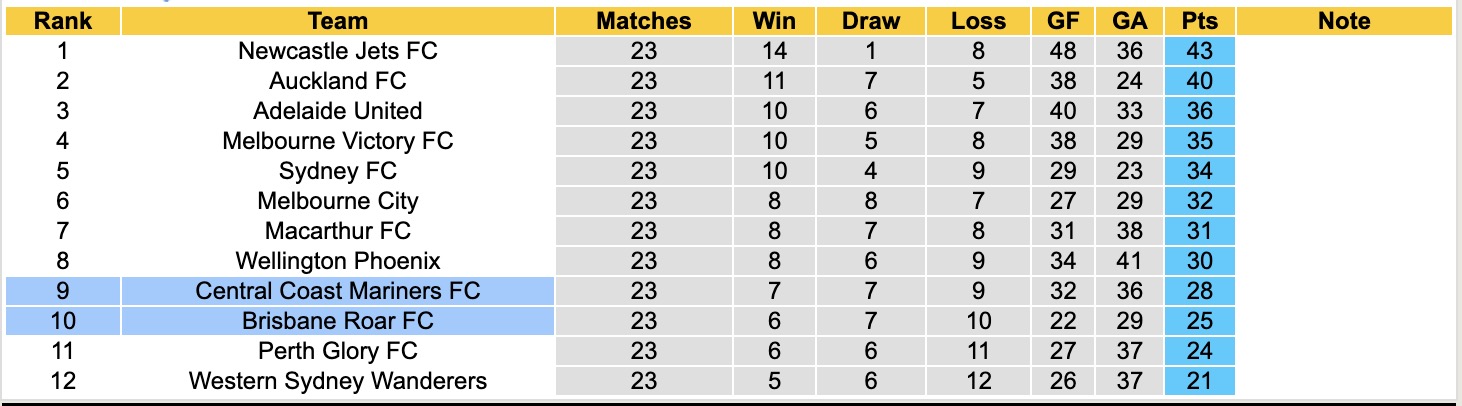Click Western Sydney Wanderers team name
The height and width of the screenshot is (406, 1462).
click(338, 381)
